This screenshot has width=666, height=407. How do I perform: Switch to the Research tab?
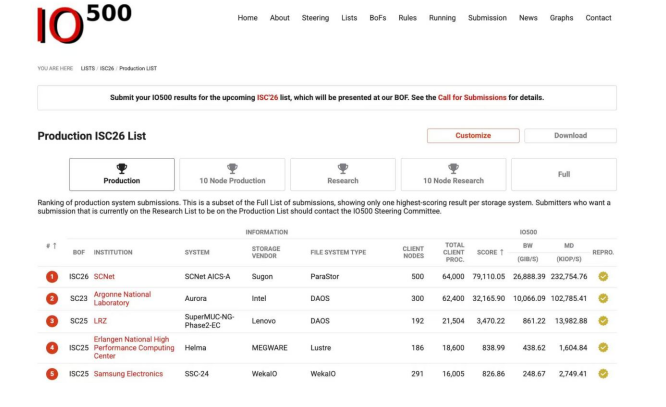(343, 175)
